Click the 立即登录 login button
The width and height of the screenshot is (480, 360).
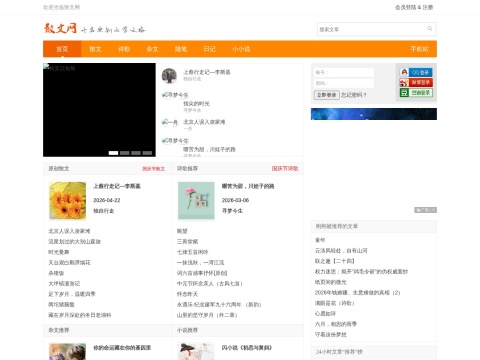326,95
